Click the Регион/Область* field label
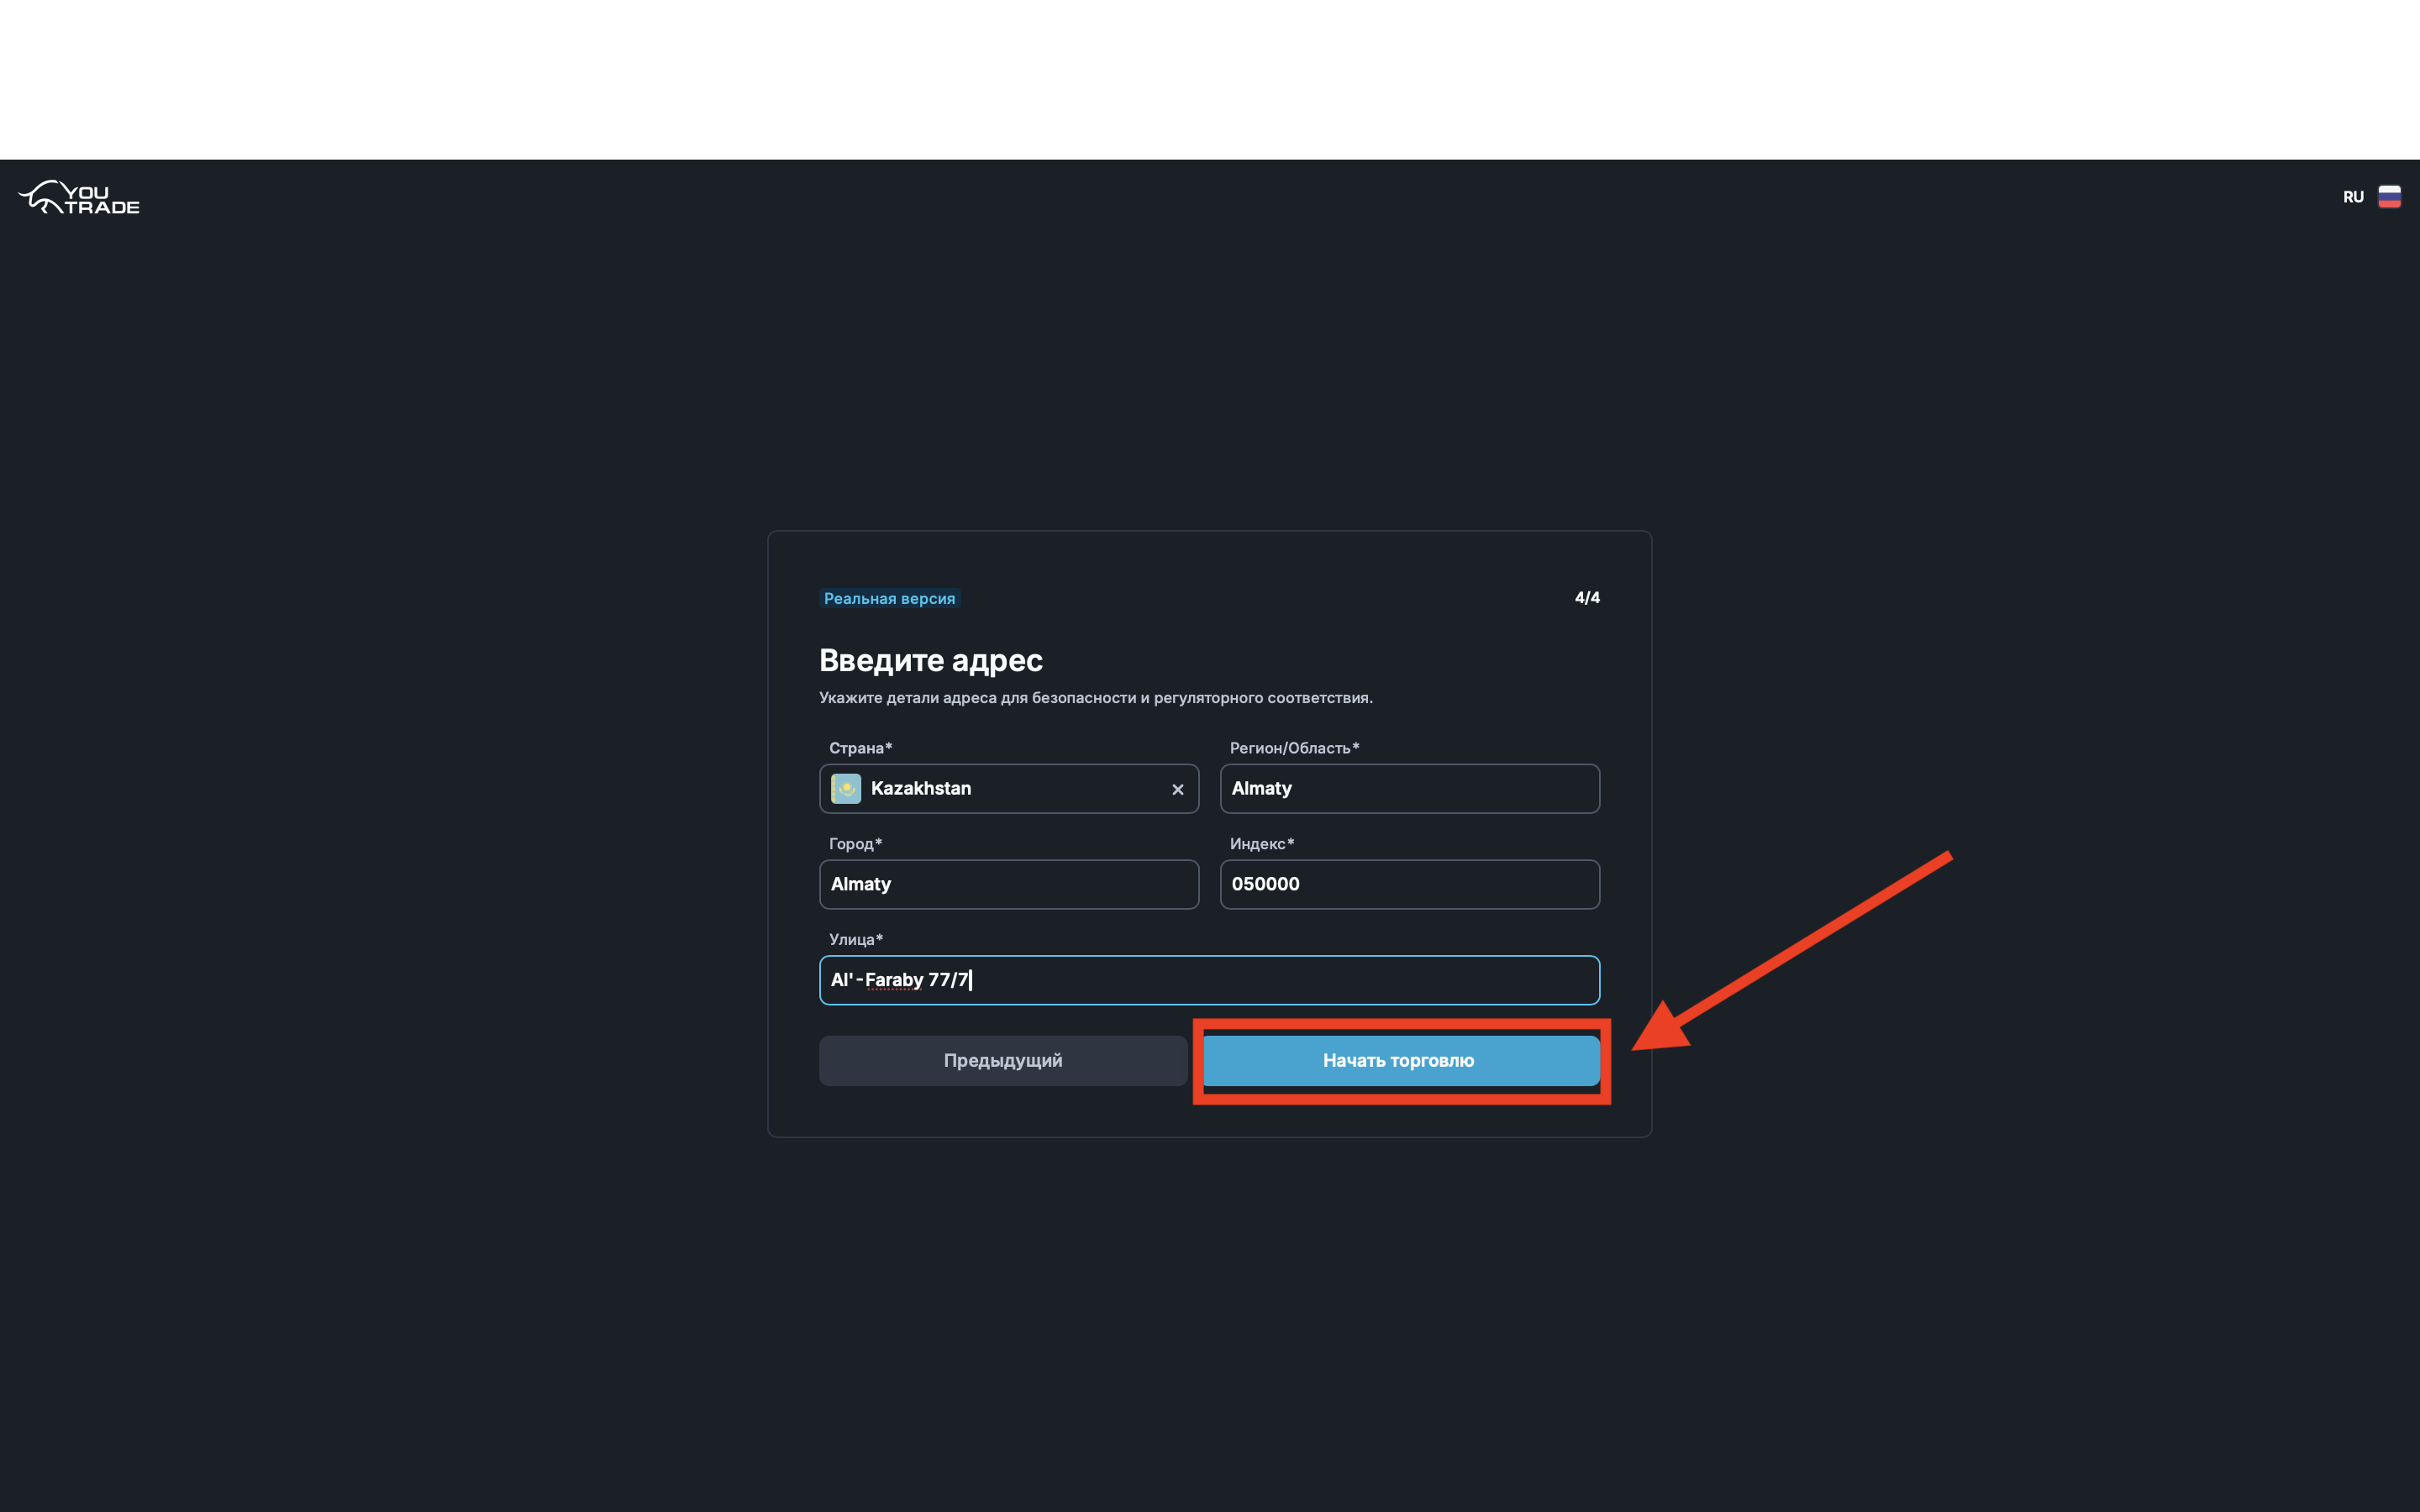Screen dimensions: 2420x1512 click(x=1294, y=748)
